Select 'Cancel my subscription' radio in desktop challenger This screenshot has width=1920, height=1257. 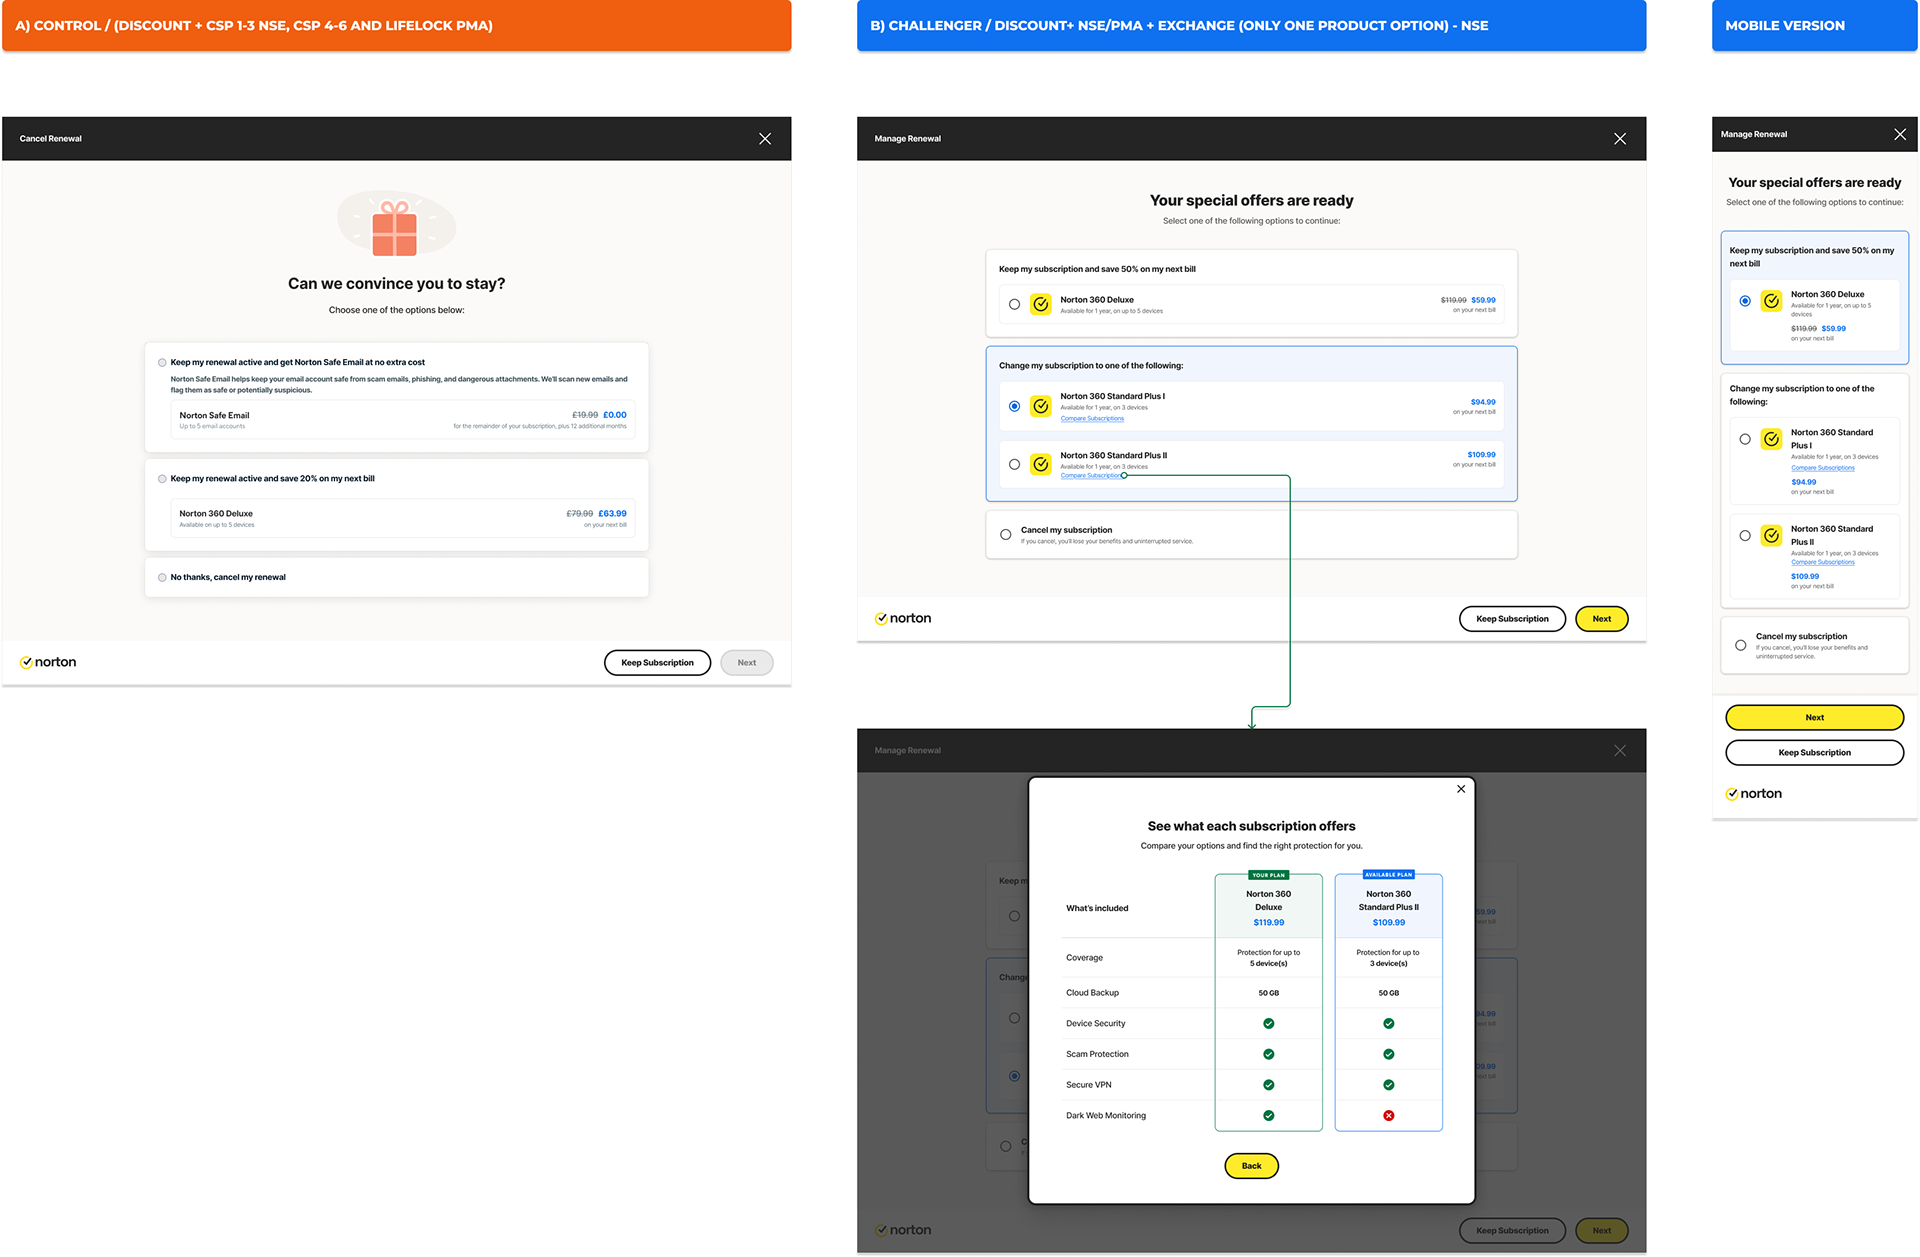coord(1006,535)
